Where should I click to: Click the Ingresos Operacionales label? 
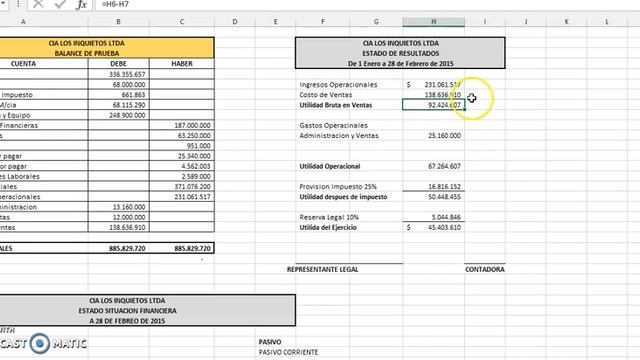click(x=338, y=84)
